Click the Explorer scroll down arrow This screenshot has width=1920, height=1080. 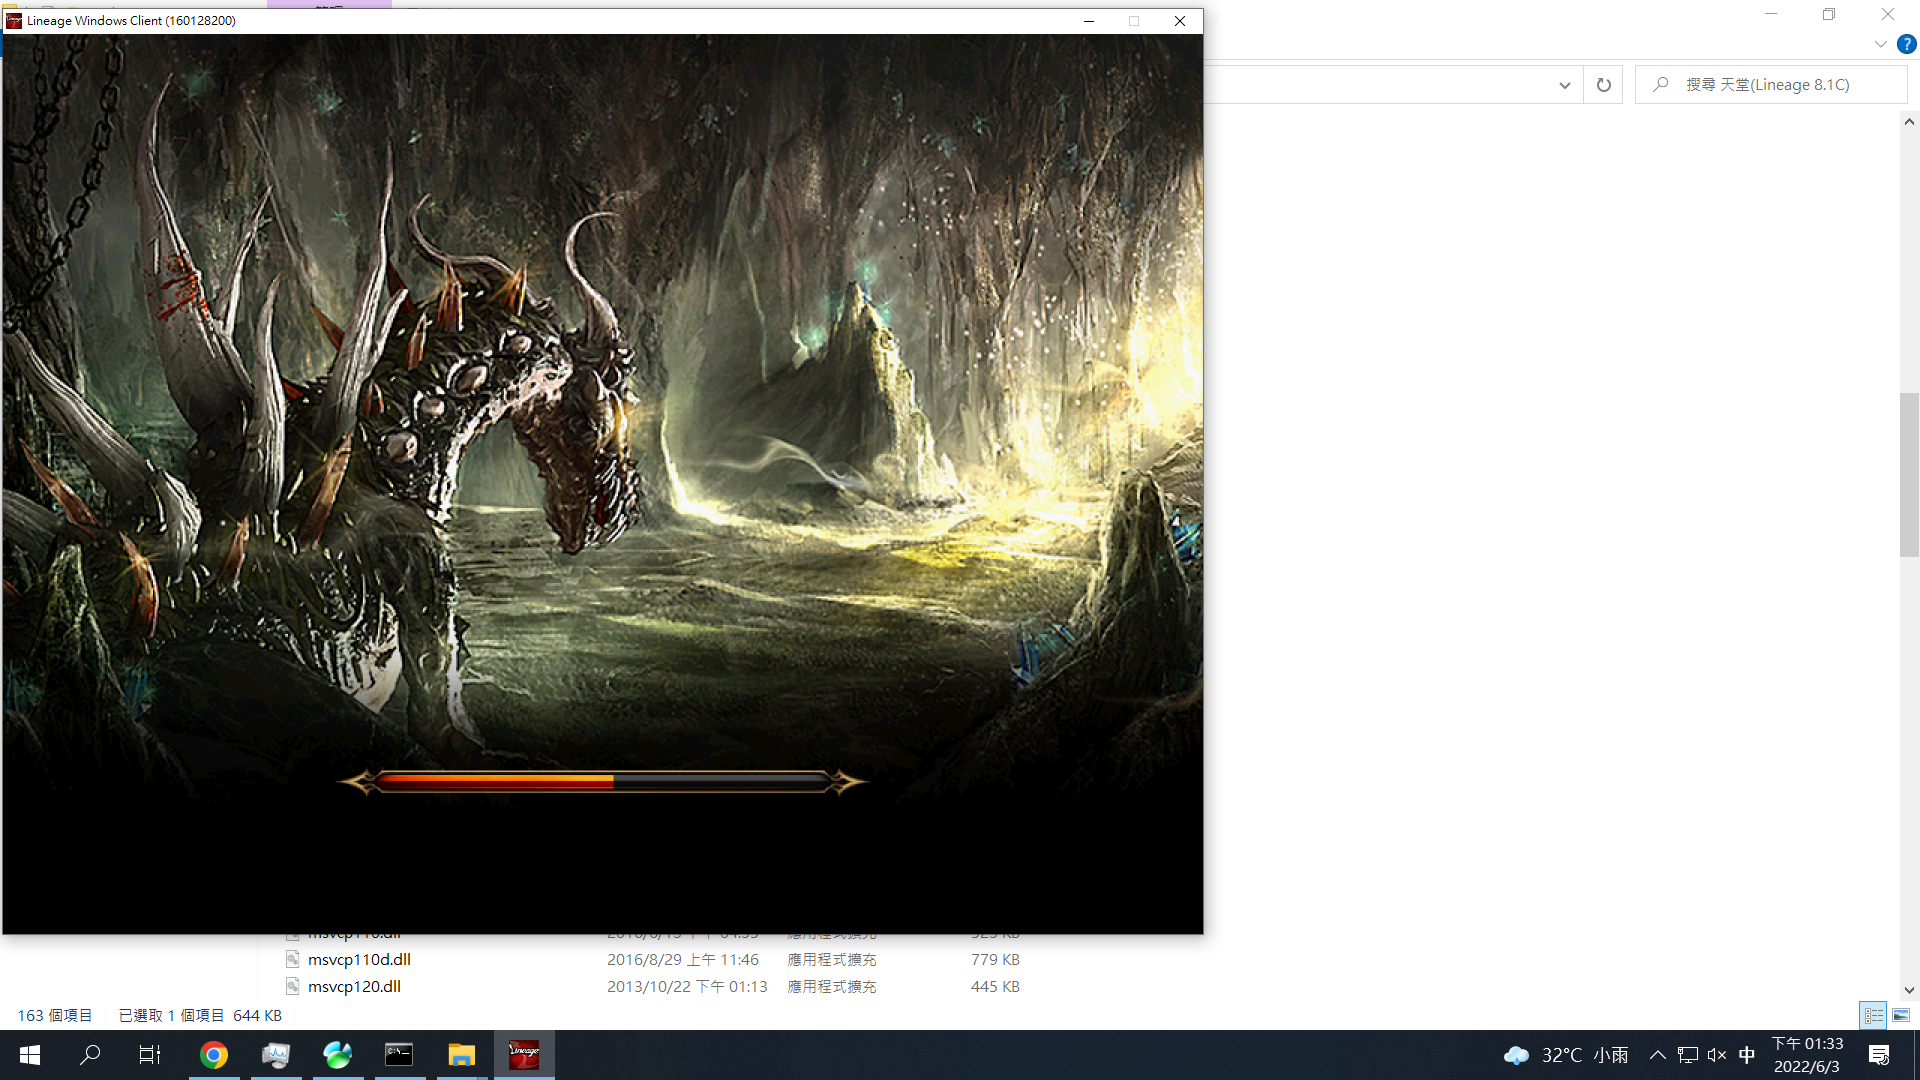[1909, 990]
